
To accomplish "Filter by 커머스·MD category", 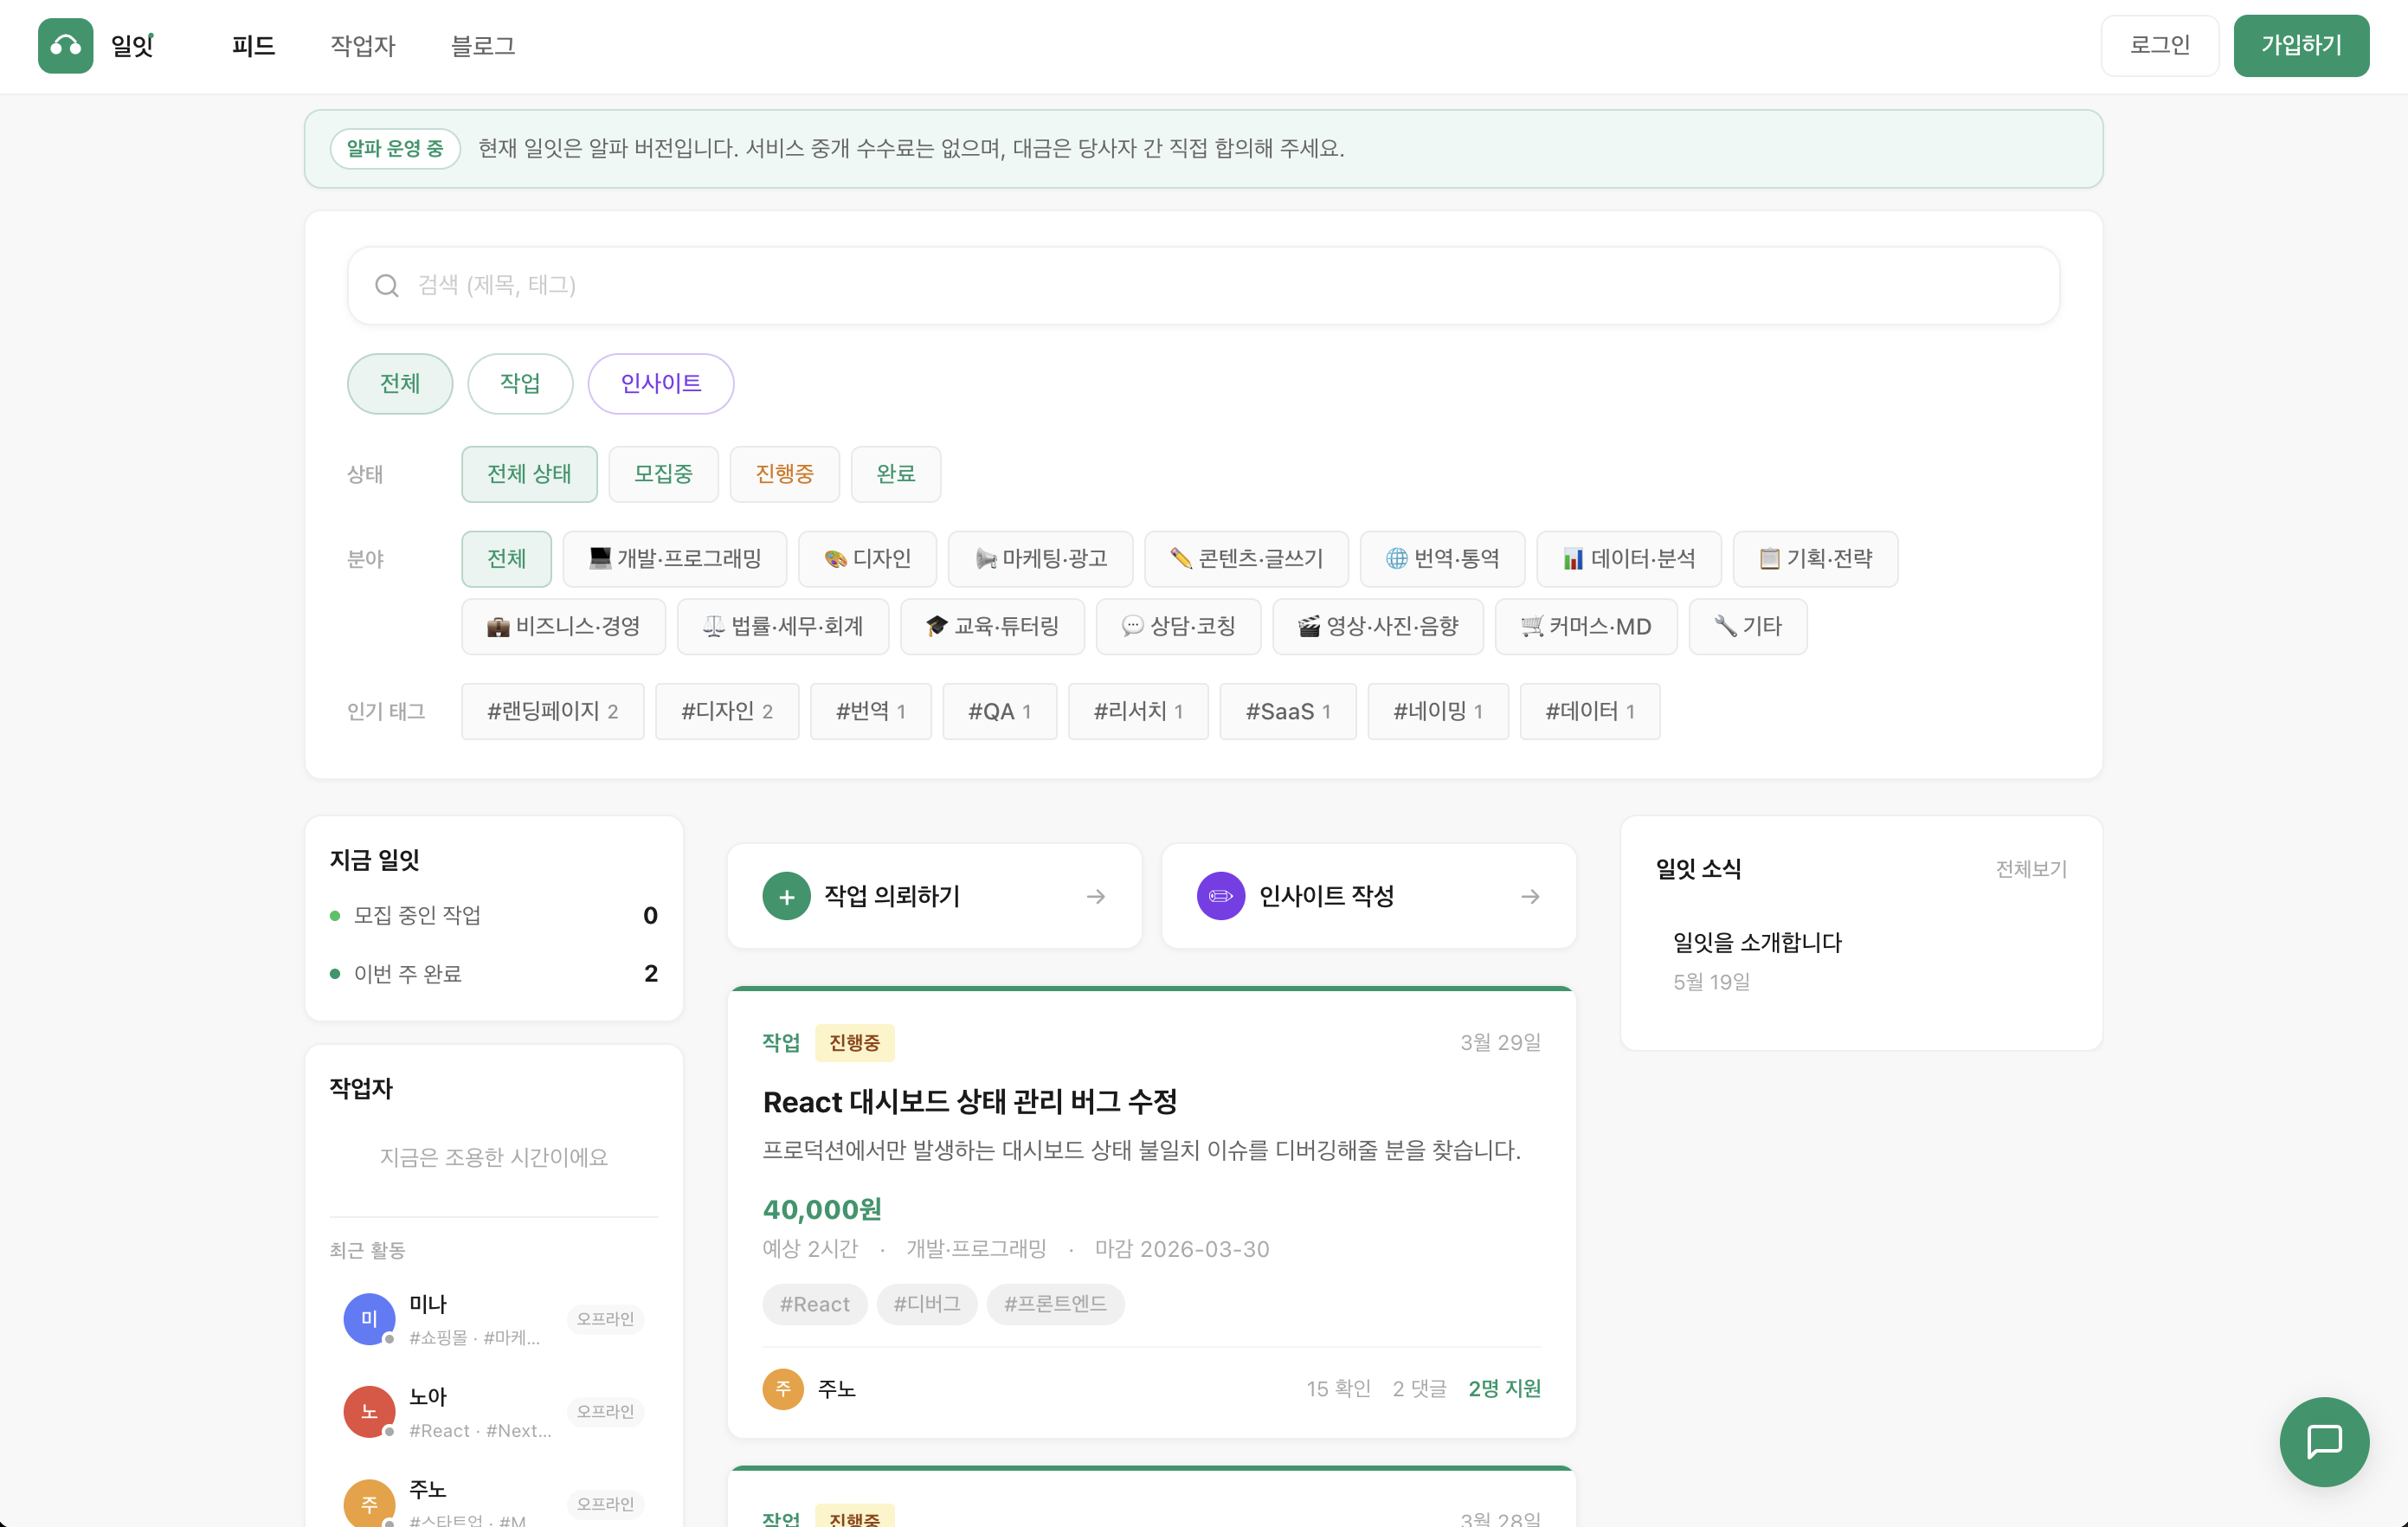I will tap(1586, 627).
